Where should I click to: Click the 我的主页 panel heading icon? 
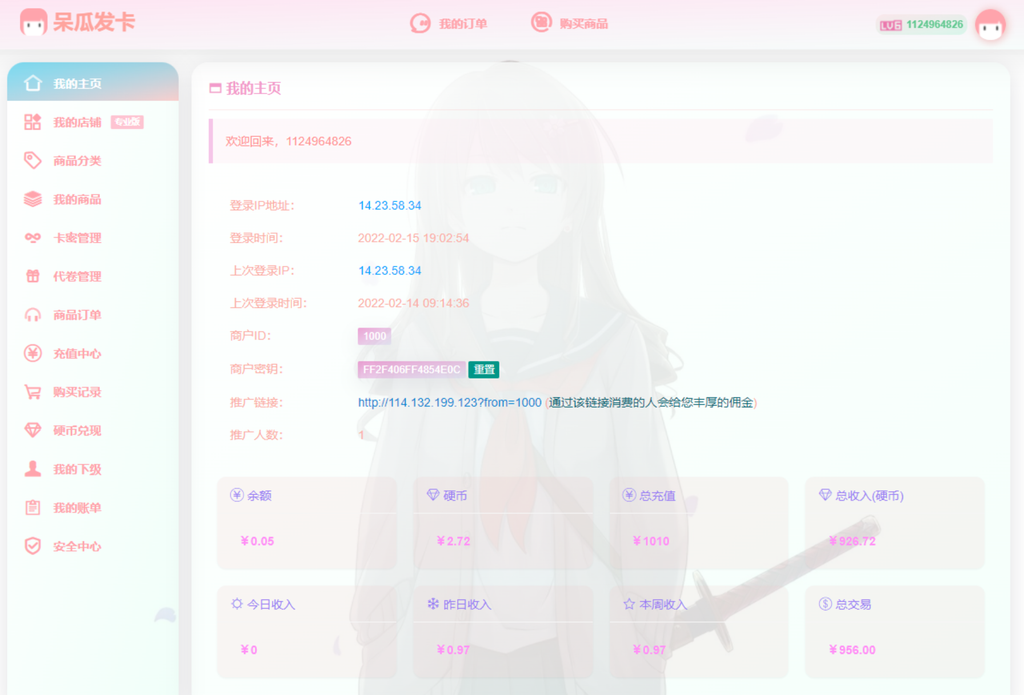(215, 88)
